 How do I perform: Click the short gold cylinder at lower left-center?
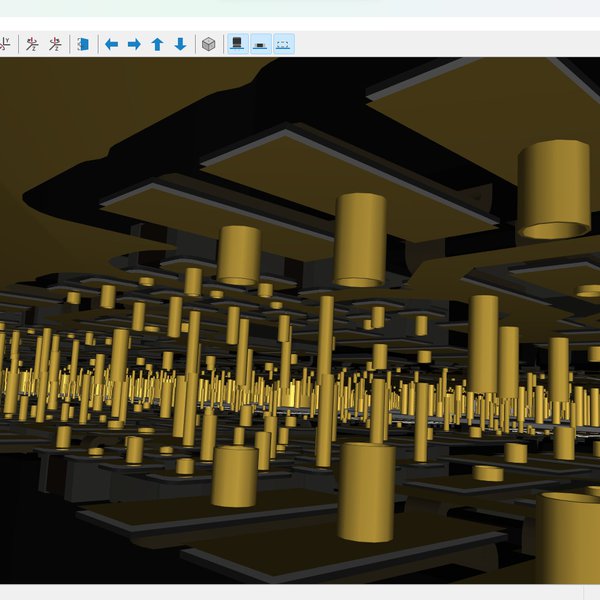click(x=234, y=475)
